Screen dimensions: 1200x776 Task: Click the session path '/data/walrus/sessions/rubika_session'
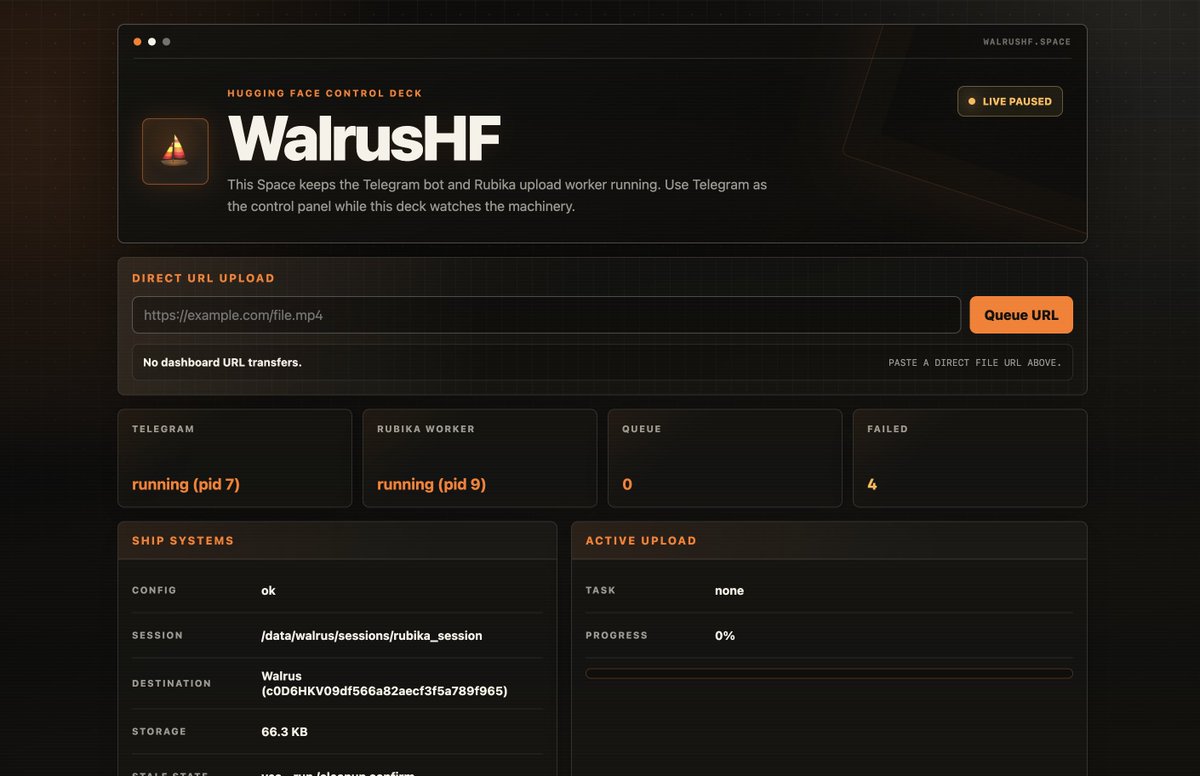[372, 635]
